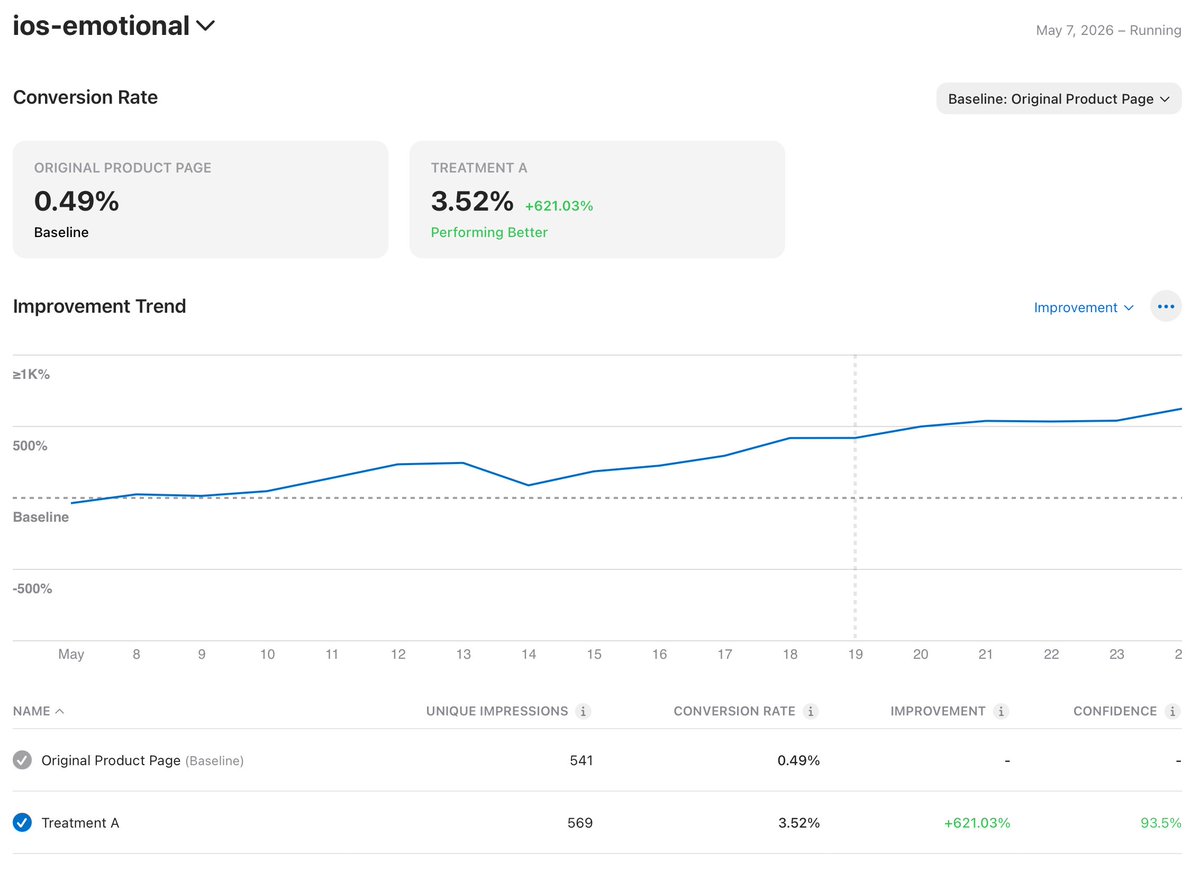Click the Conversion Rate heading

(x=85, y=97)
